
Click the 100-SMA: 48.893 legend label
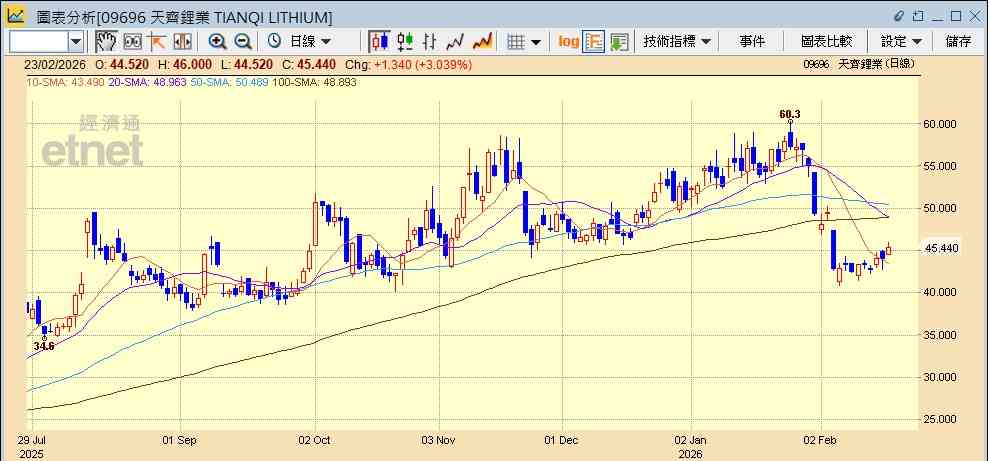tap(314, 82)
